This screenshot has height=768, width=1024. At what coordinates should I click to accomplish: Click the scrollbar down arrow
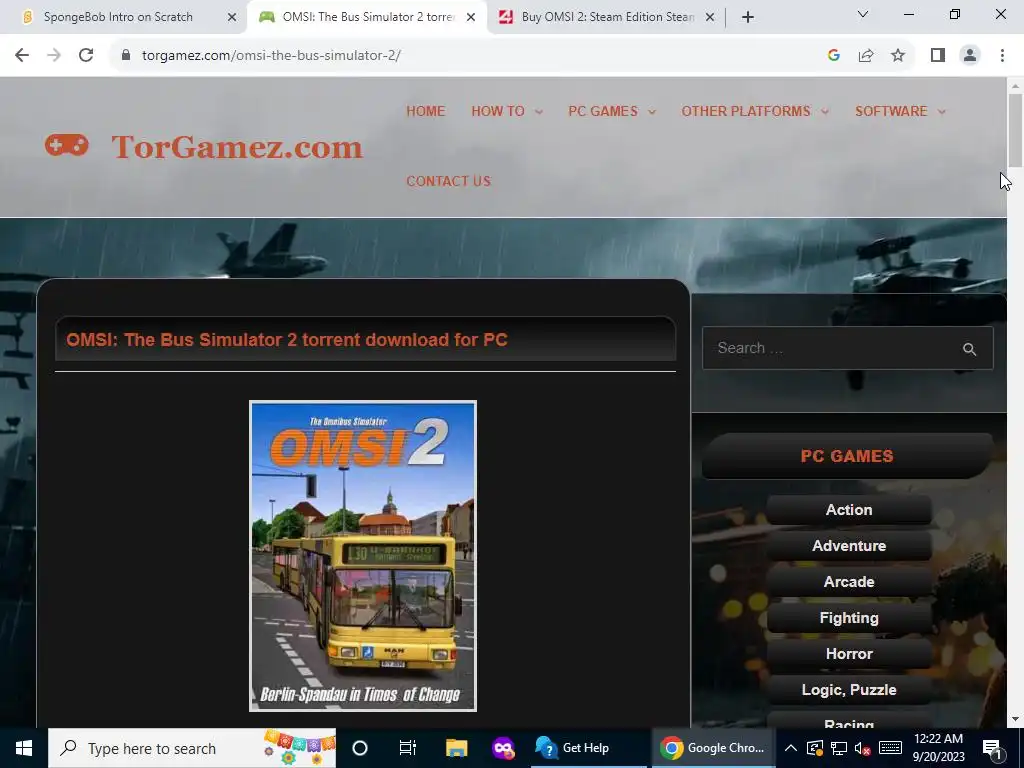1015,720
